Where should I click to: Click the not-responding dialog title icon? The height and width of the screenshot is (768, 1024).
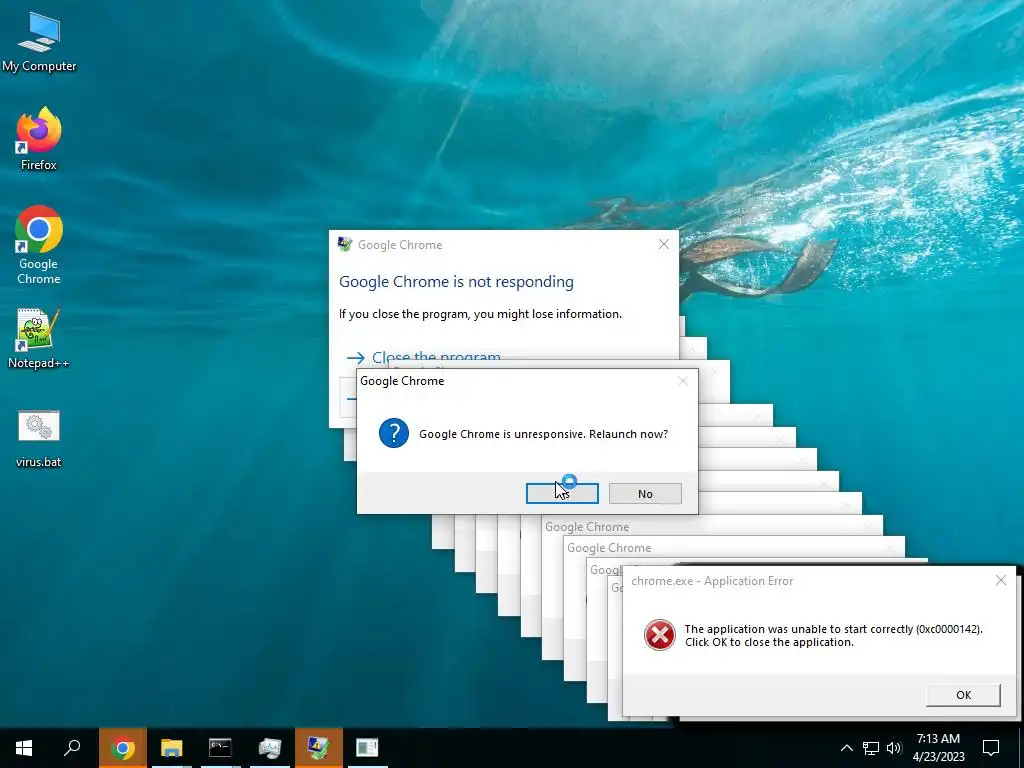345,244
